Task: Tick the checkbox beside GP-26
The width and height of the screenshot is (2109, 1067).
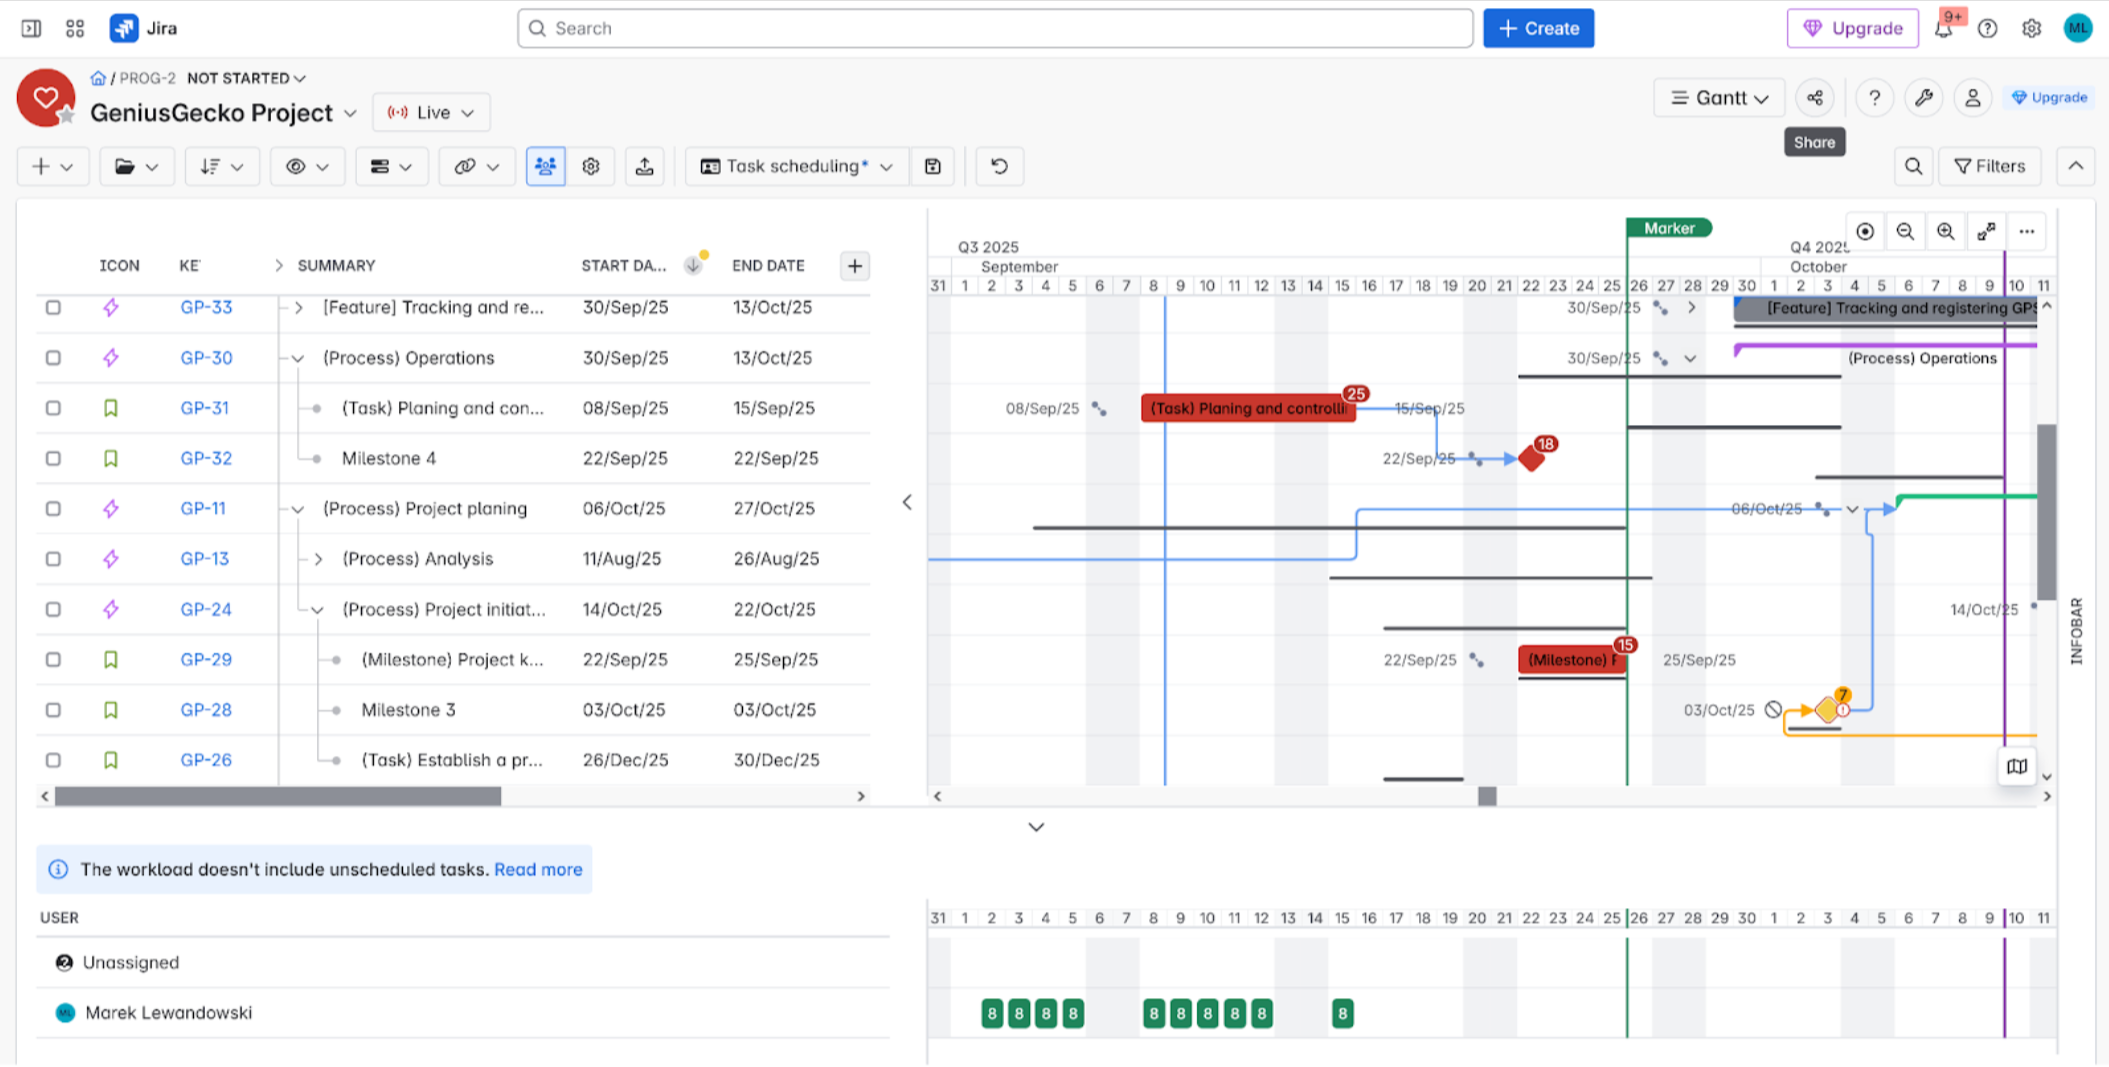Action: [x=53, y=760]
